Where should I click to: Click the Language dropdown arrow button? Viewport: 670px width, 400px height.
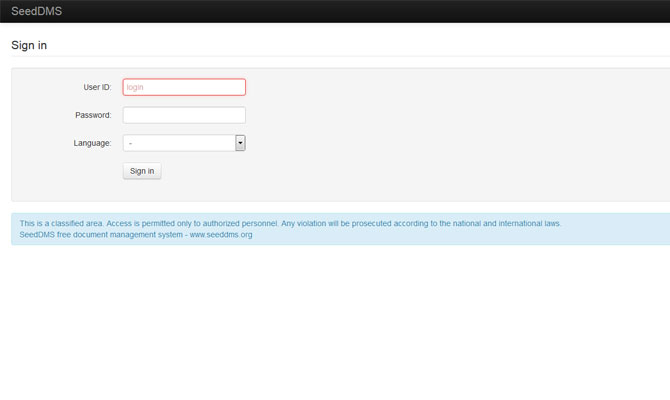coord(240,143)
